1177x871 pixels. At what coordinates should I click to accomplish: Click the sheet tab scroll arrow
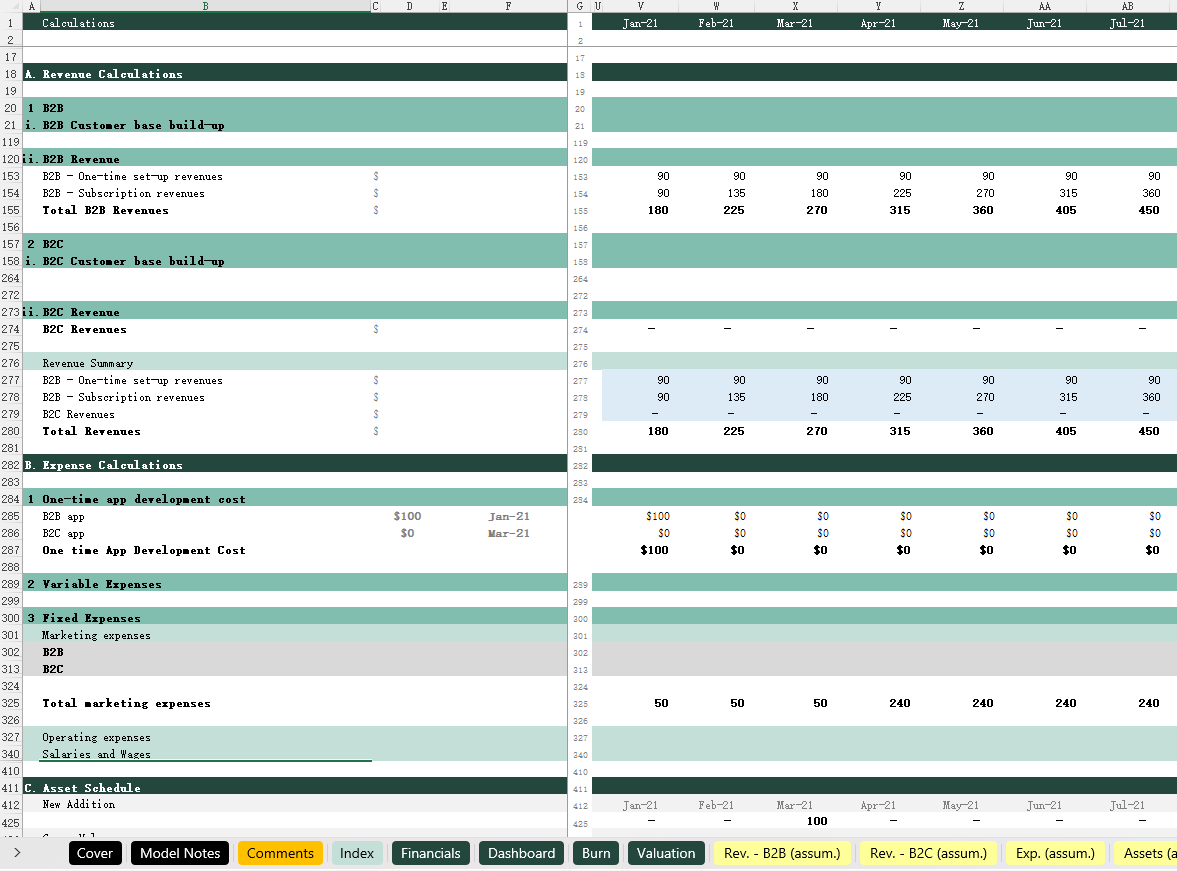click(17, 853)
